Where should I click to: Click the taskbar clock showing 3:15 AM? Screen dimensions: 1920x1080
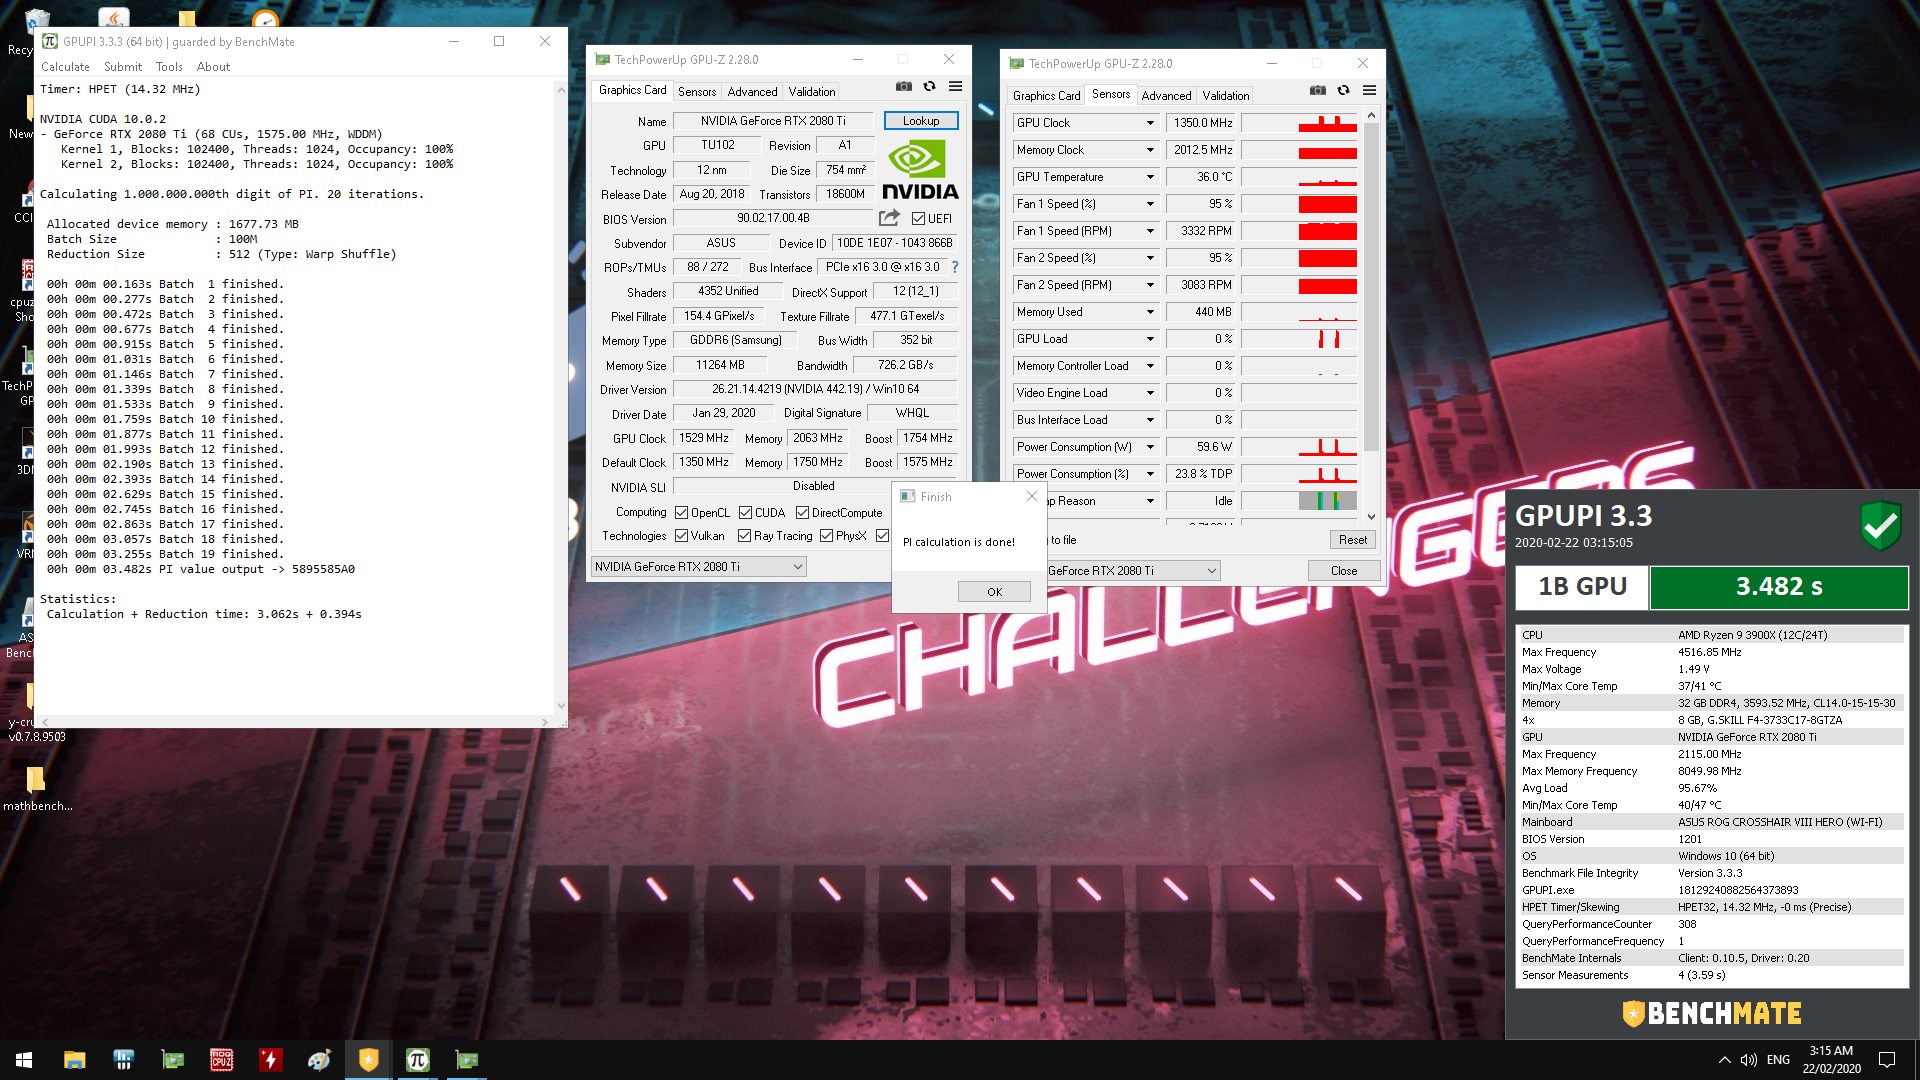(1831, 1060)
